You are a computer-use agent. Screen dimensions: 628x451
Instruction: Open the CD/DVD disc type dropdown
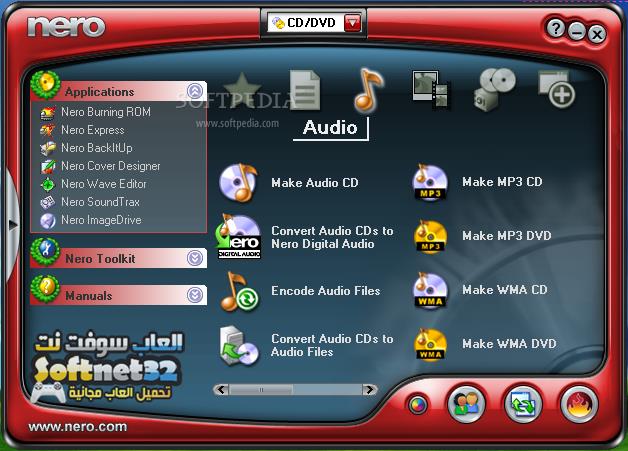coord(352,23)
